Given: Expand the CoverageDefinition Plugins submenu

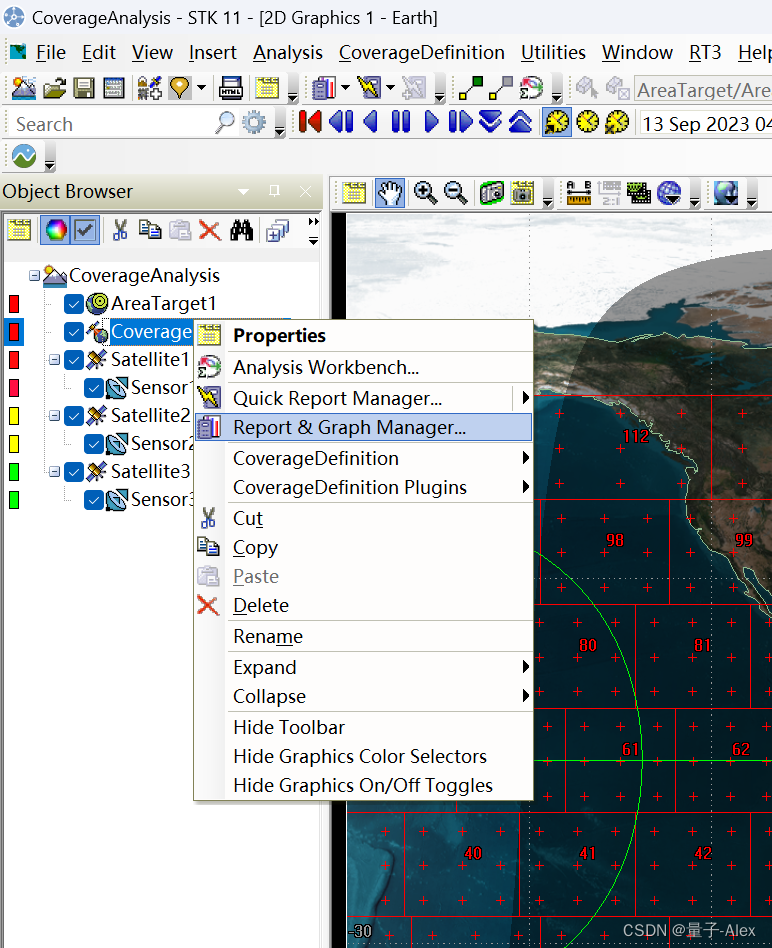Looking at the screenshot, I should 525,487.
